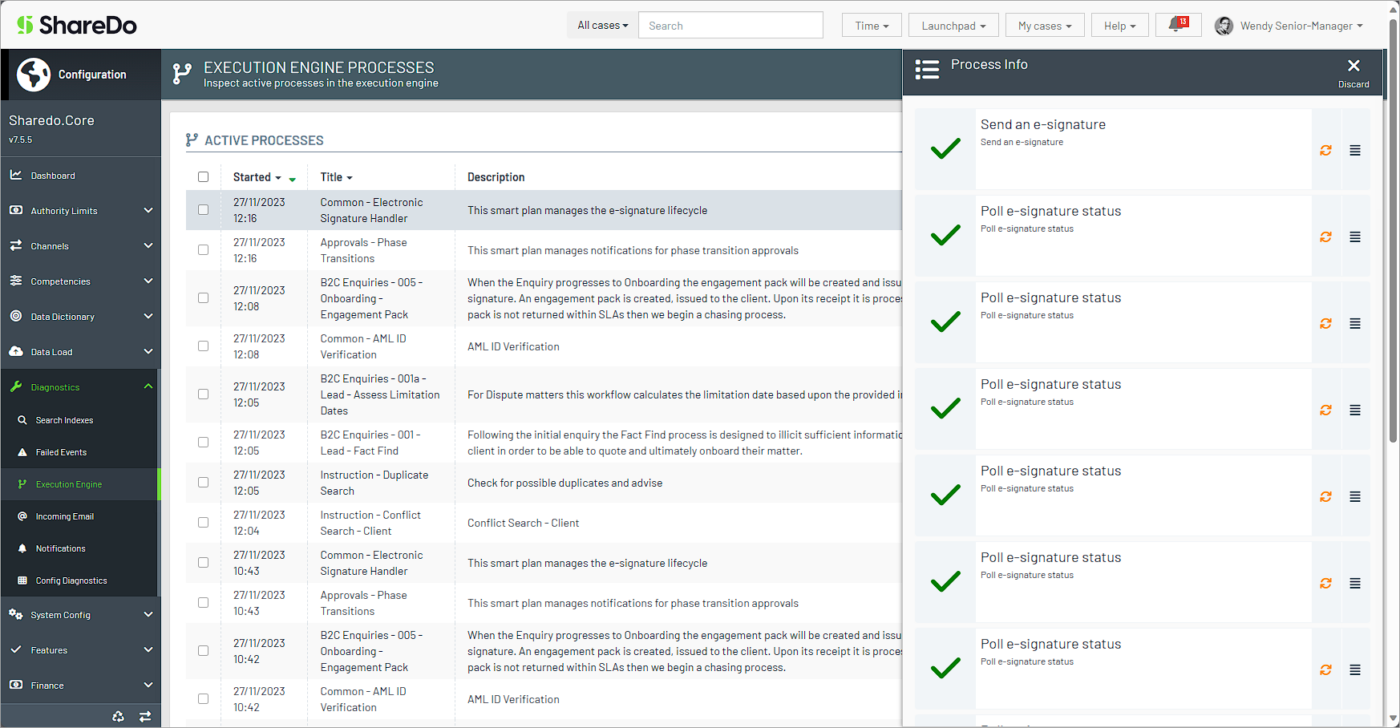Click refresh icon on Send an e-signature step

pos(1326,150)
